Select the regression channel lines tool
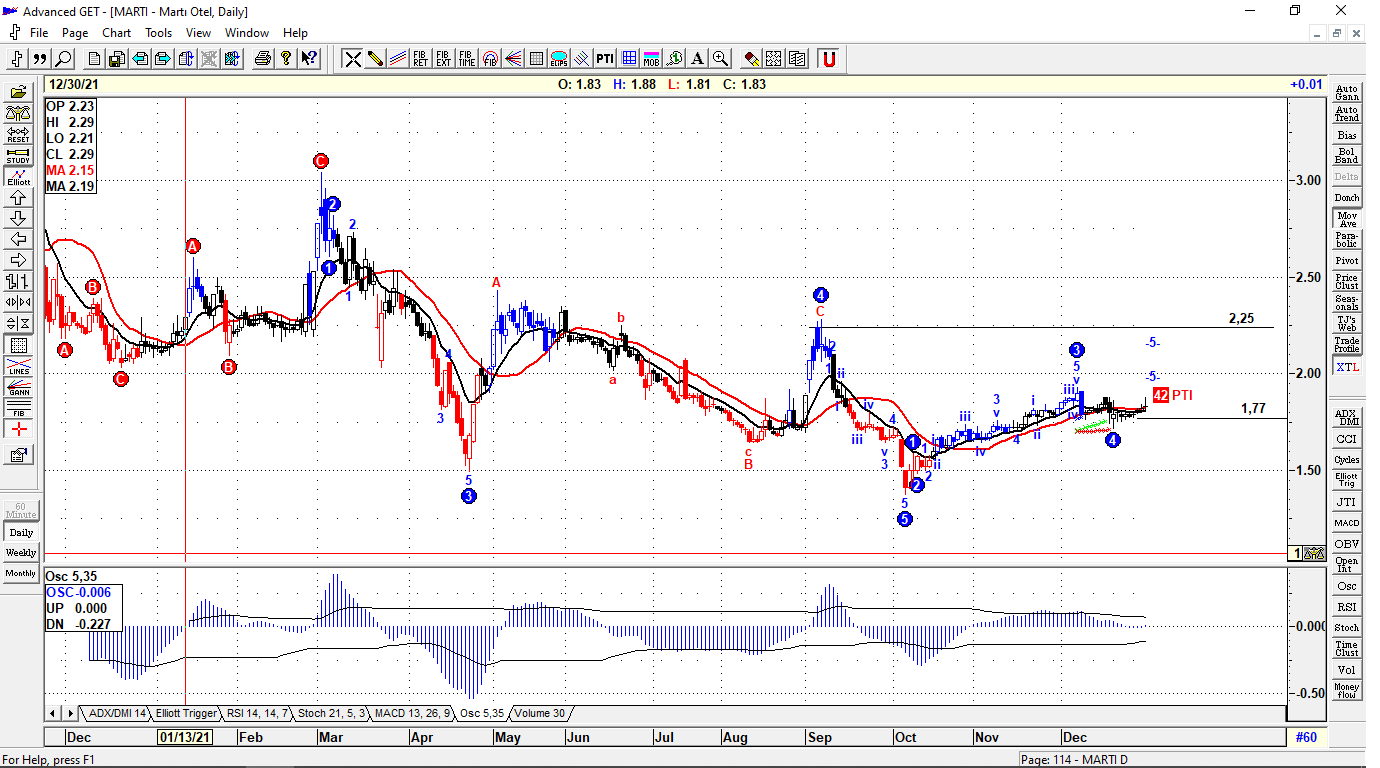Image resolution: width=1380 pixels, height=768 pixels. coord(399,58)
